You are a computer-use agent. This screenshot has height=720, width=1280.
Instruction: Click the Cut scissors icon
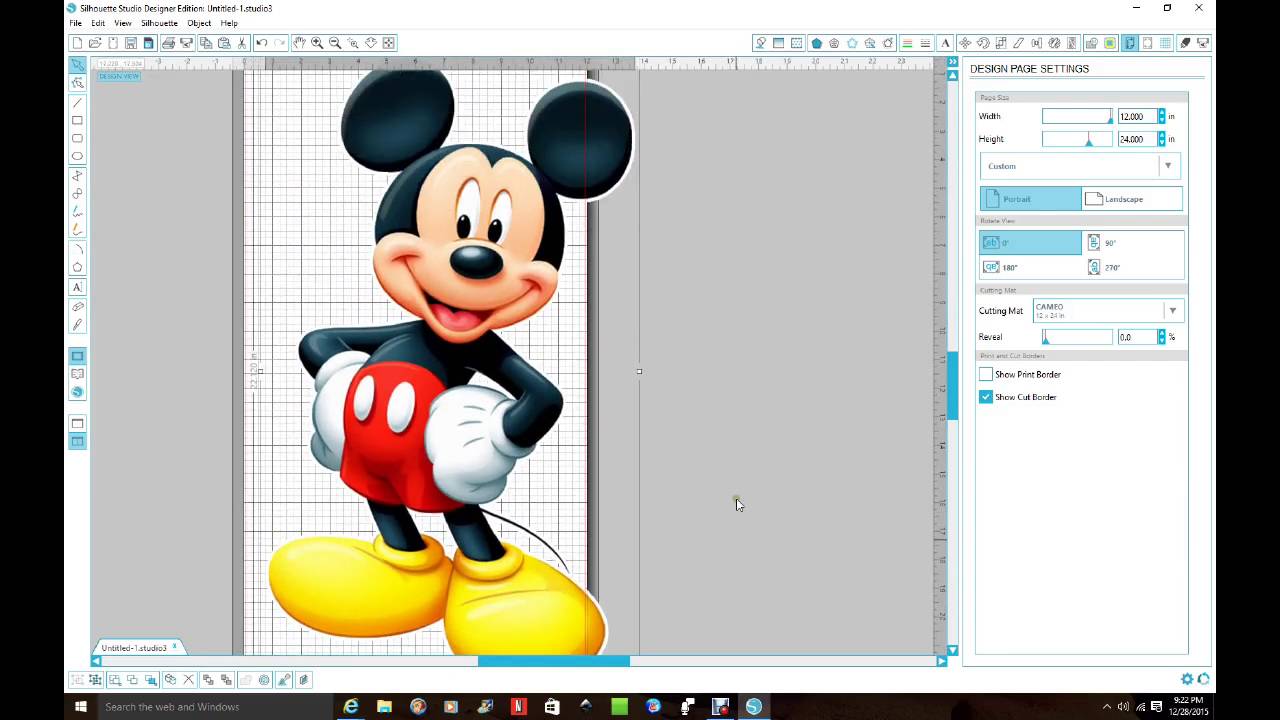[242, 43]
